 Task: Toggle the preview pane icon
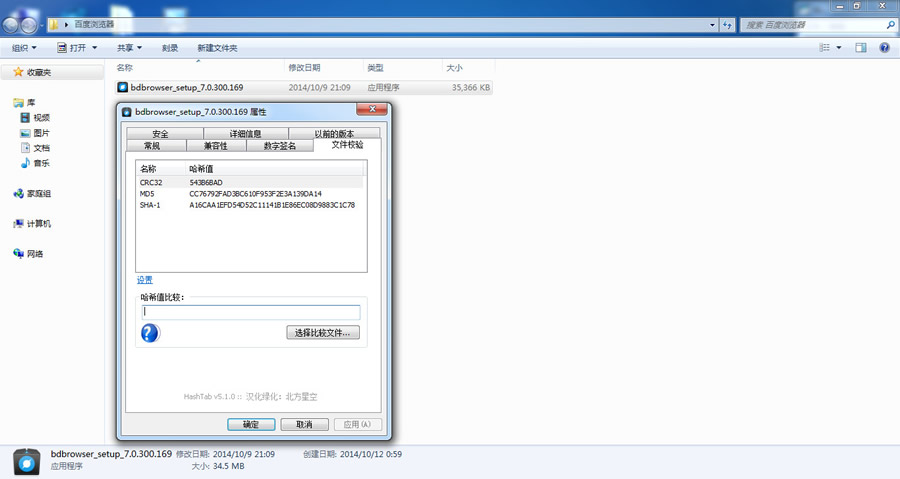click(x=860, y=48)
